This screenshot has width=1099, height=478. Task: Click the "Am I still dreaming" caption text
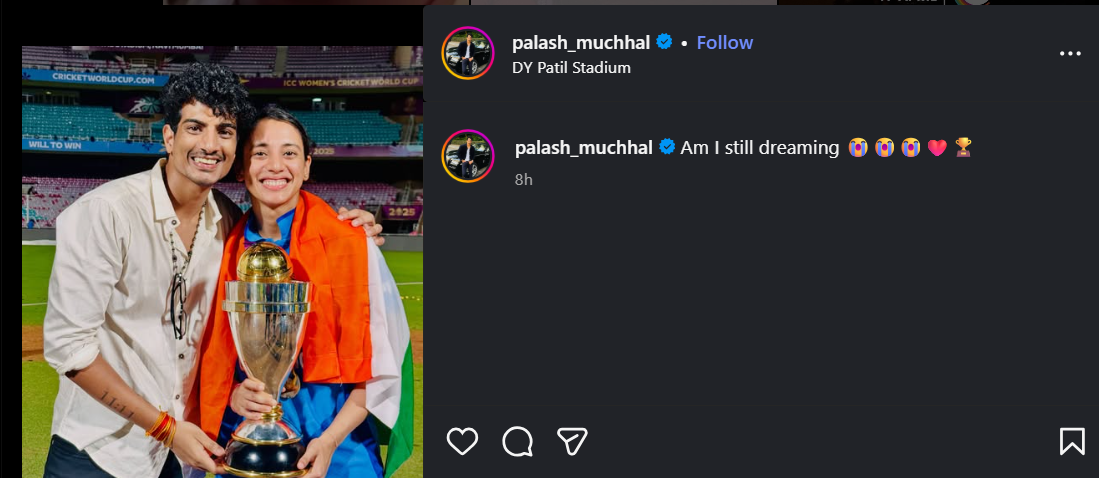760,148
